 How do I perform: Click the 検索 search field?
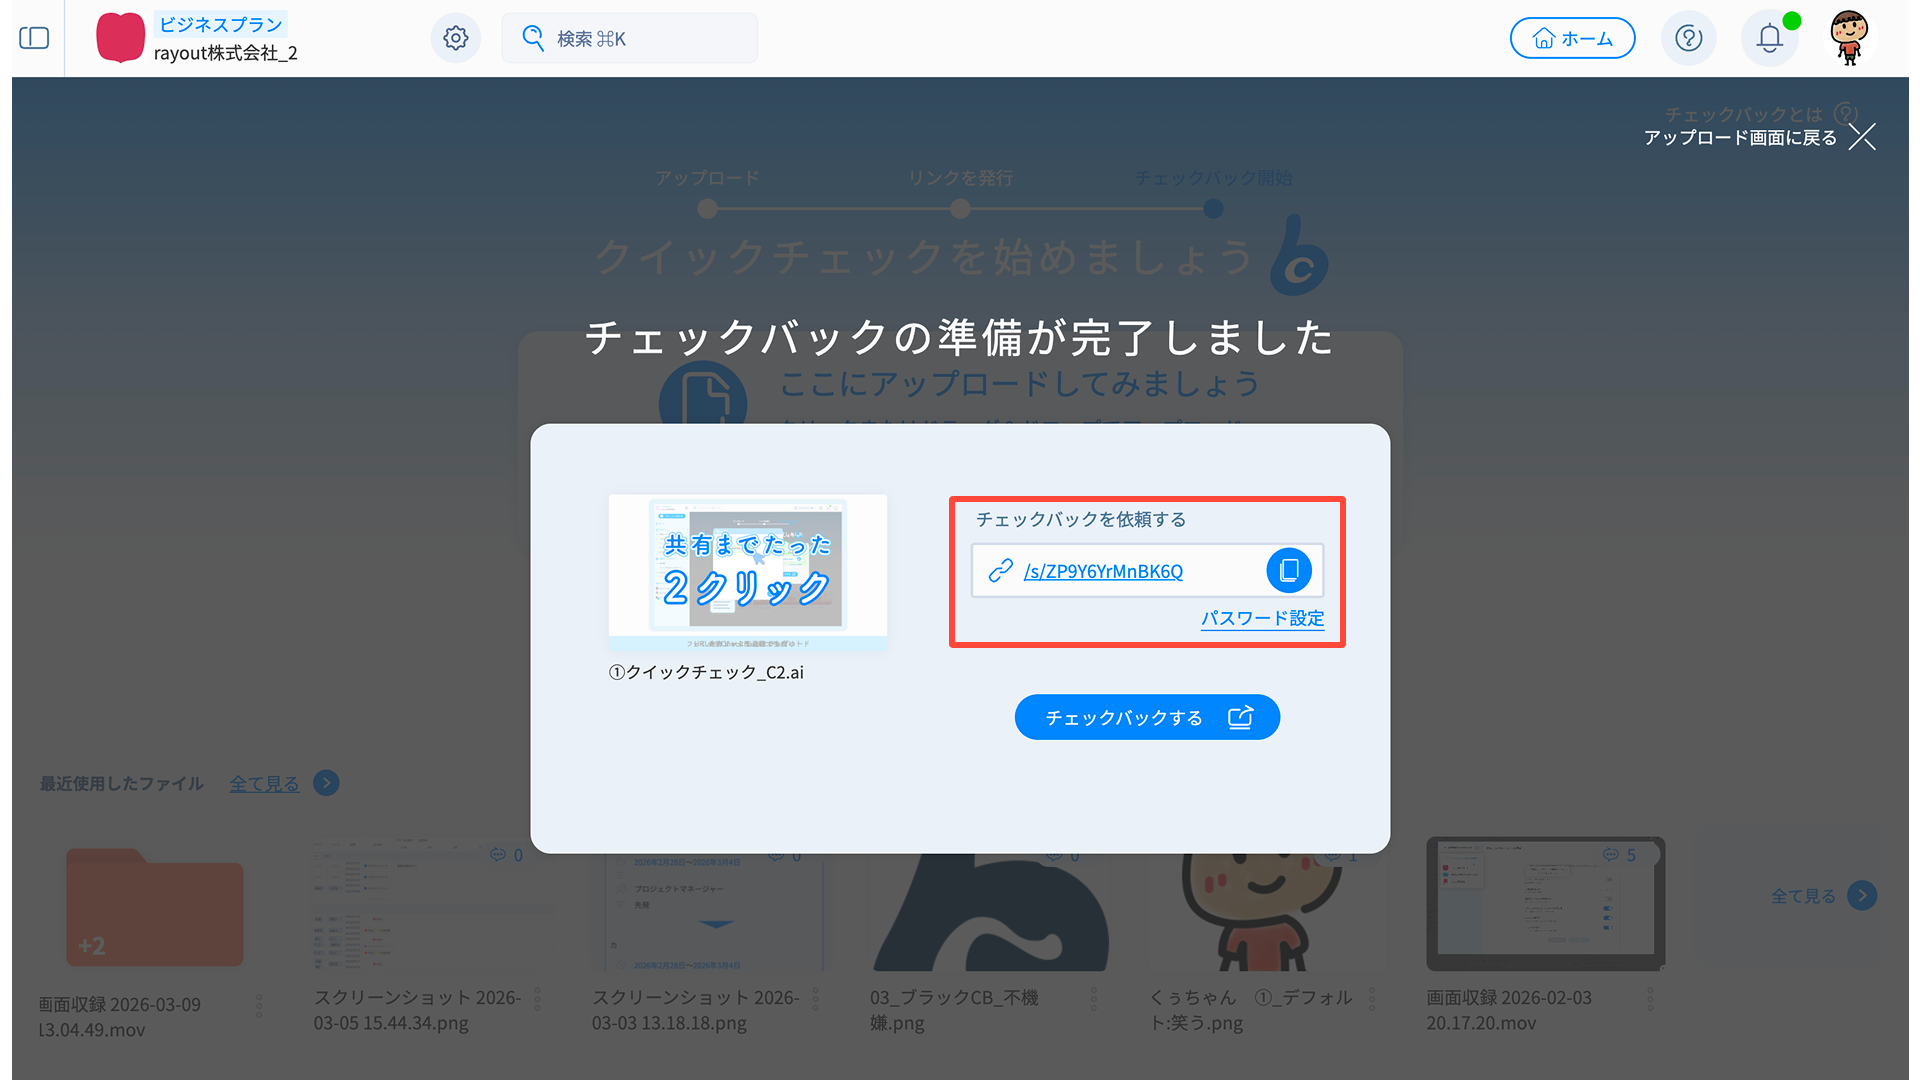click(630, 38)
